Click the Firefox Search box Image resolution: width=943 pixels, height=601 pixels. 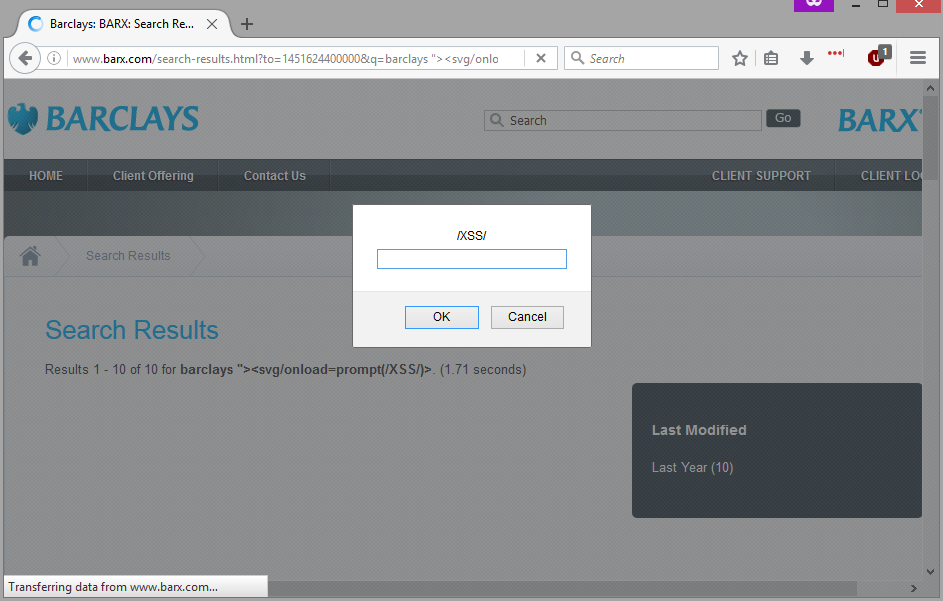[x=641, y=58]
